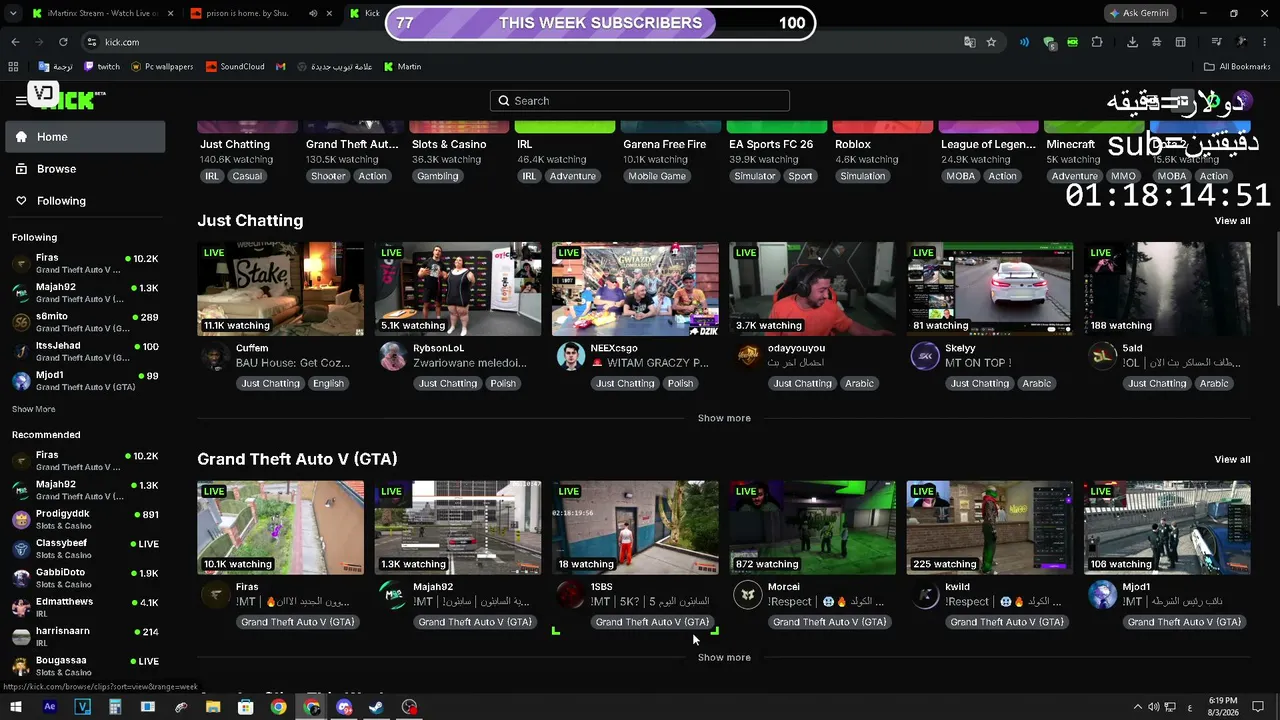This screenshot has width=1280, height=720.
Task: Open Ask Gemini
Action: pos(1140,14)
